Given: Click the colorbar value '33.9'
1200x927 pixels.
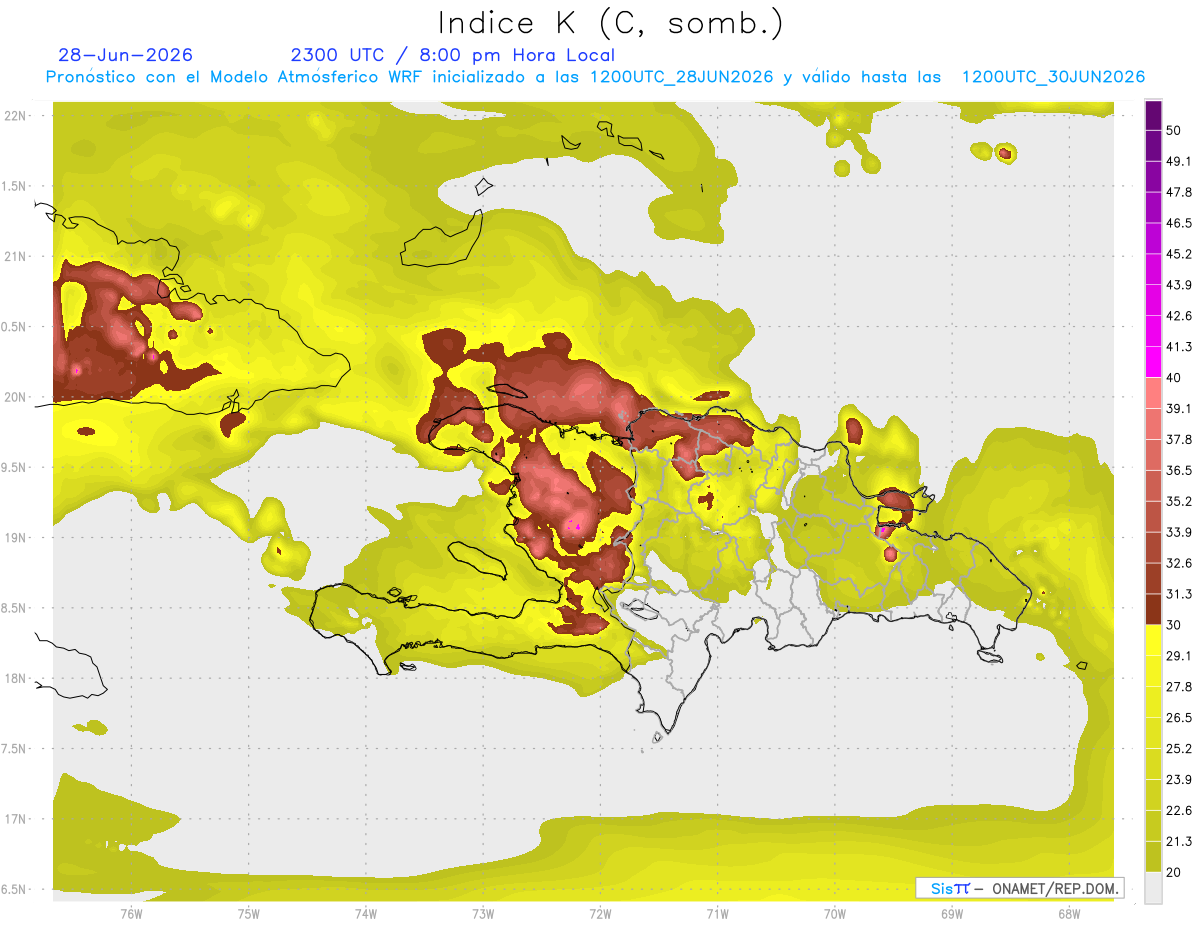Looking at the screenshot, I should point(1179,532).
